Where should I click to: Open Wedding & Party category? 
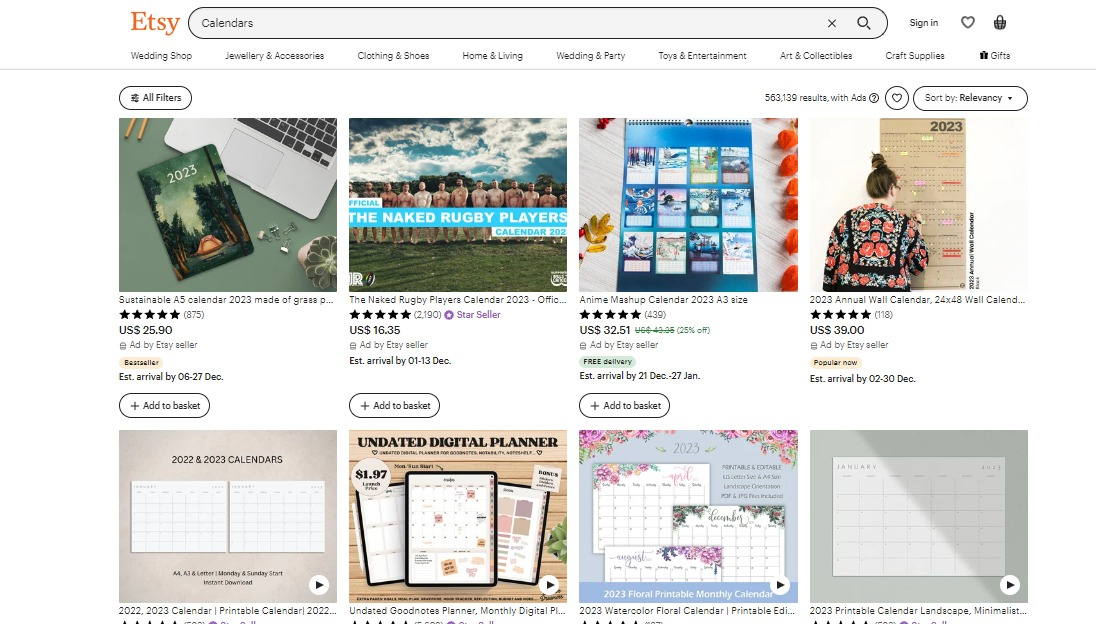[591, 55]
